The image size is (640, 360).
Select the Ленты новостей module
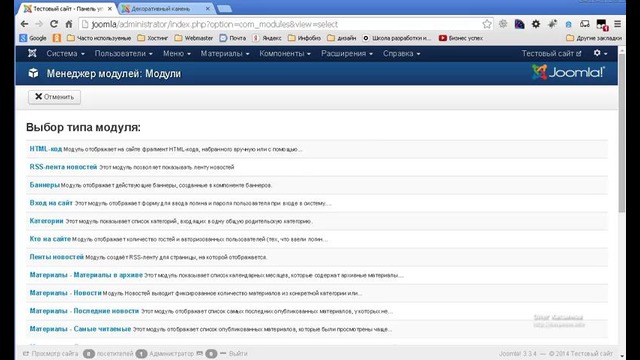pos(56,257)
